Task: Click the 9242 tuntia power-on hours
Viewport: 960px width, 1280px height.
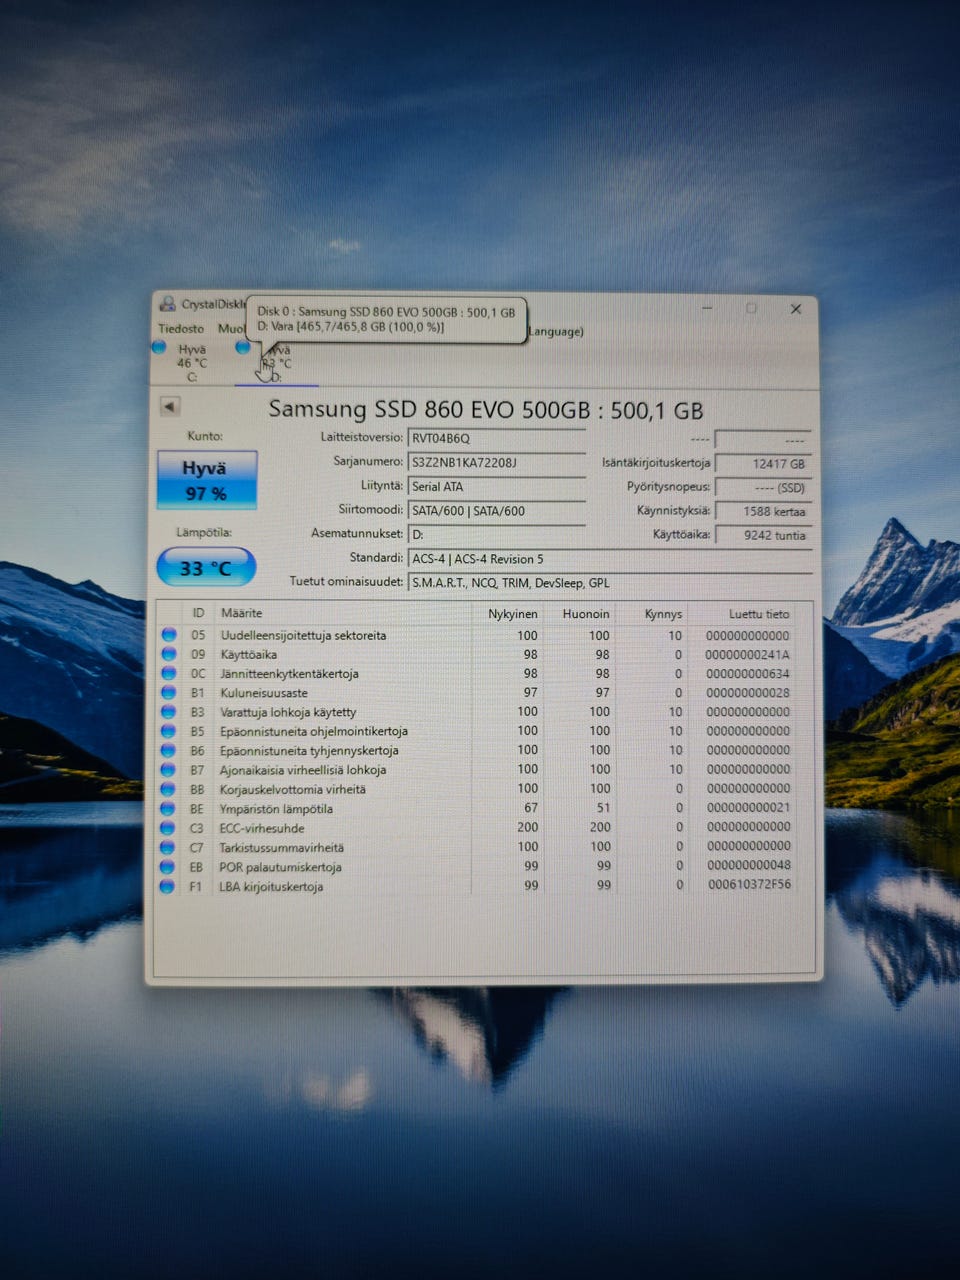Action: (763, 535)
